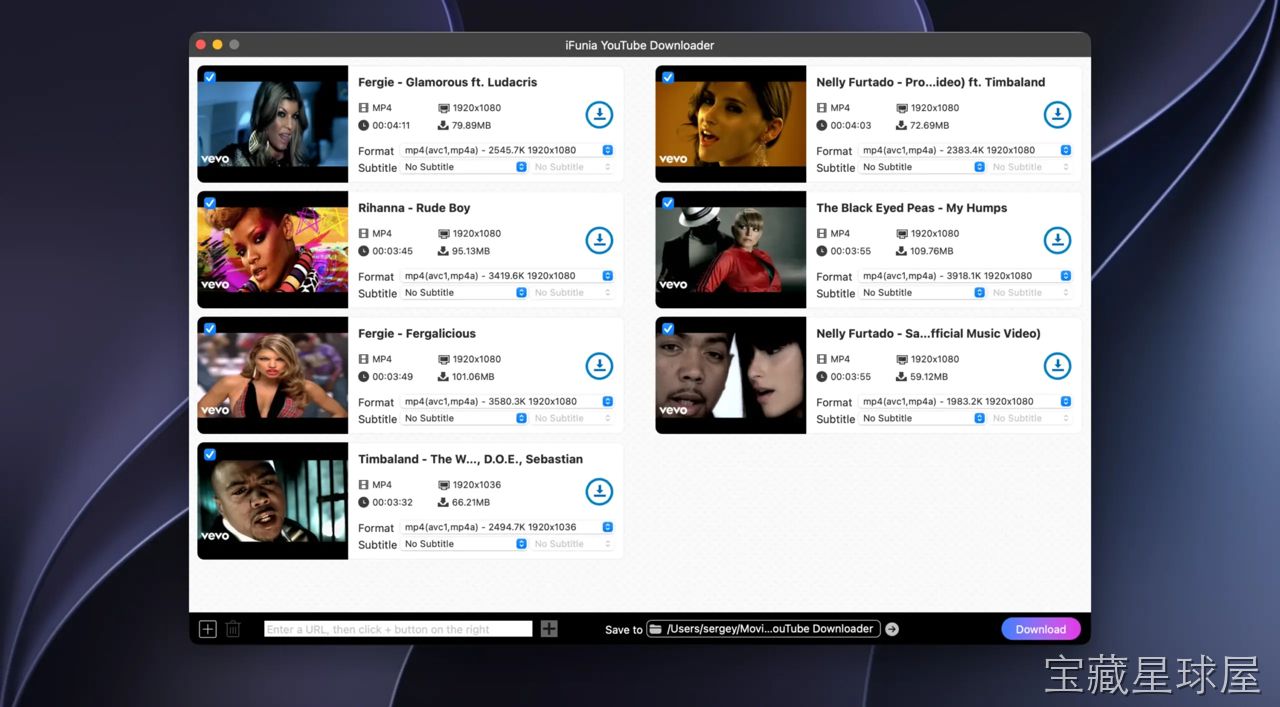Screen dimensions: 1280x707
Task: Open Format dropdown showing 3419.6K 1920x1080
Action: (x=508, y=276)
